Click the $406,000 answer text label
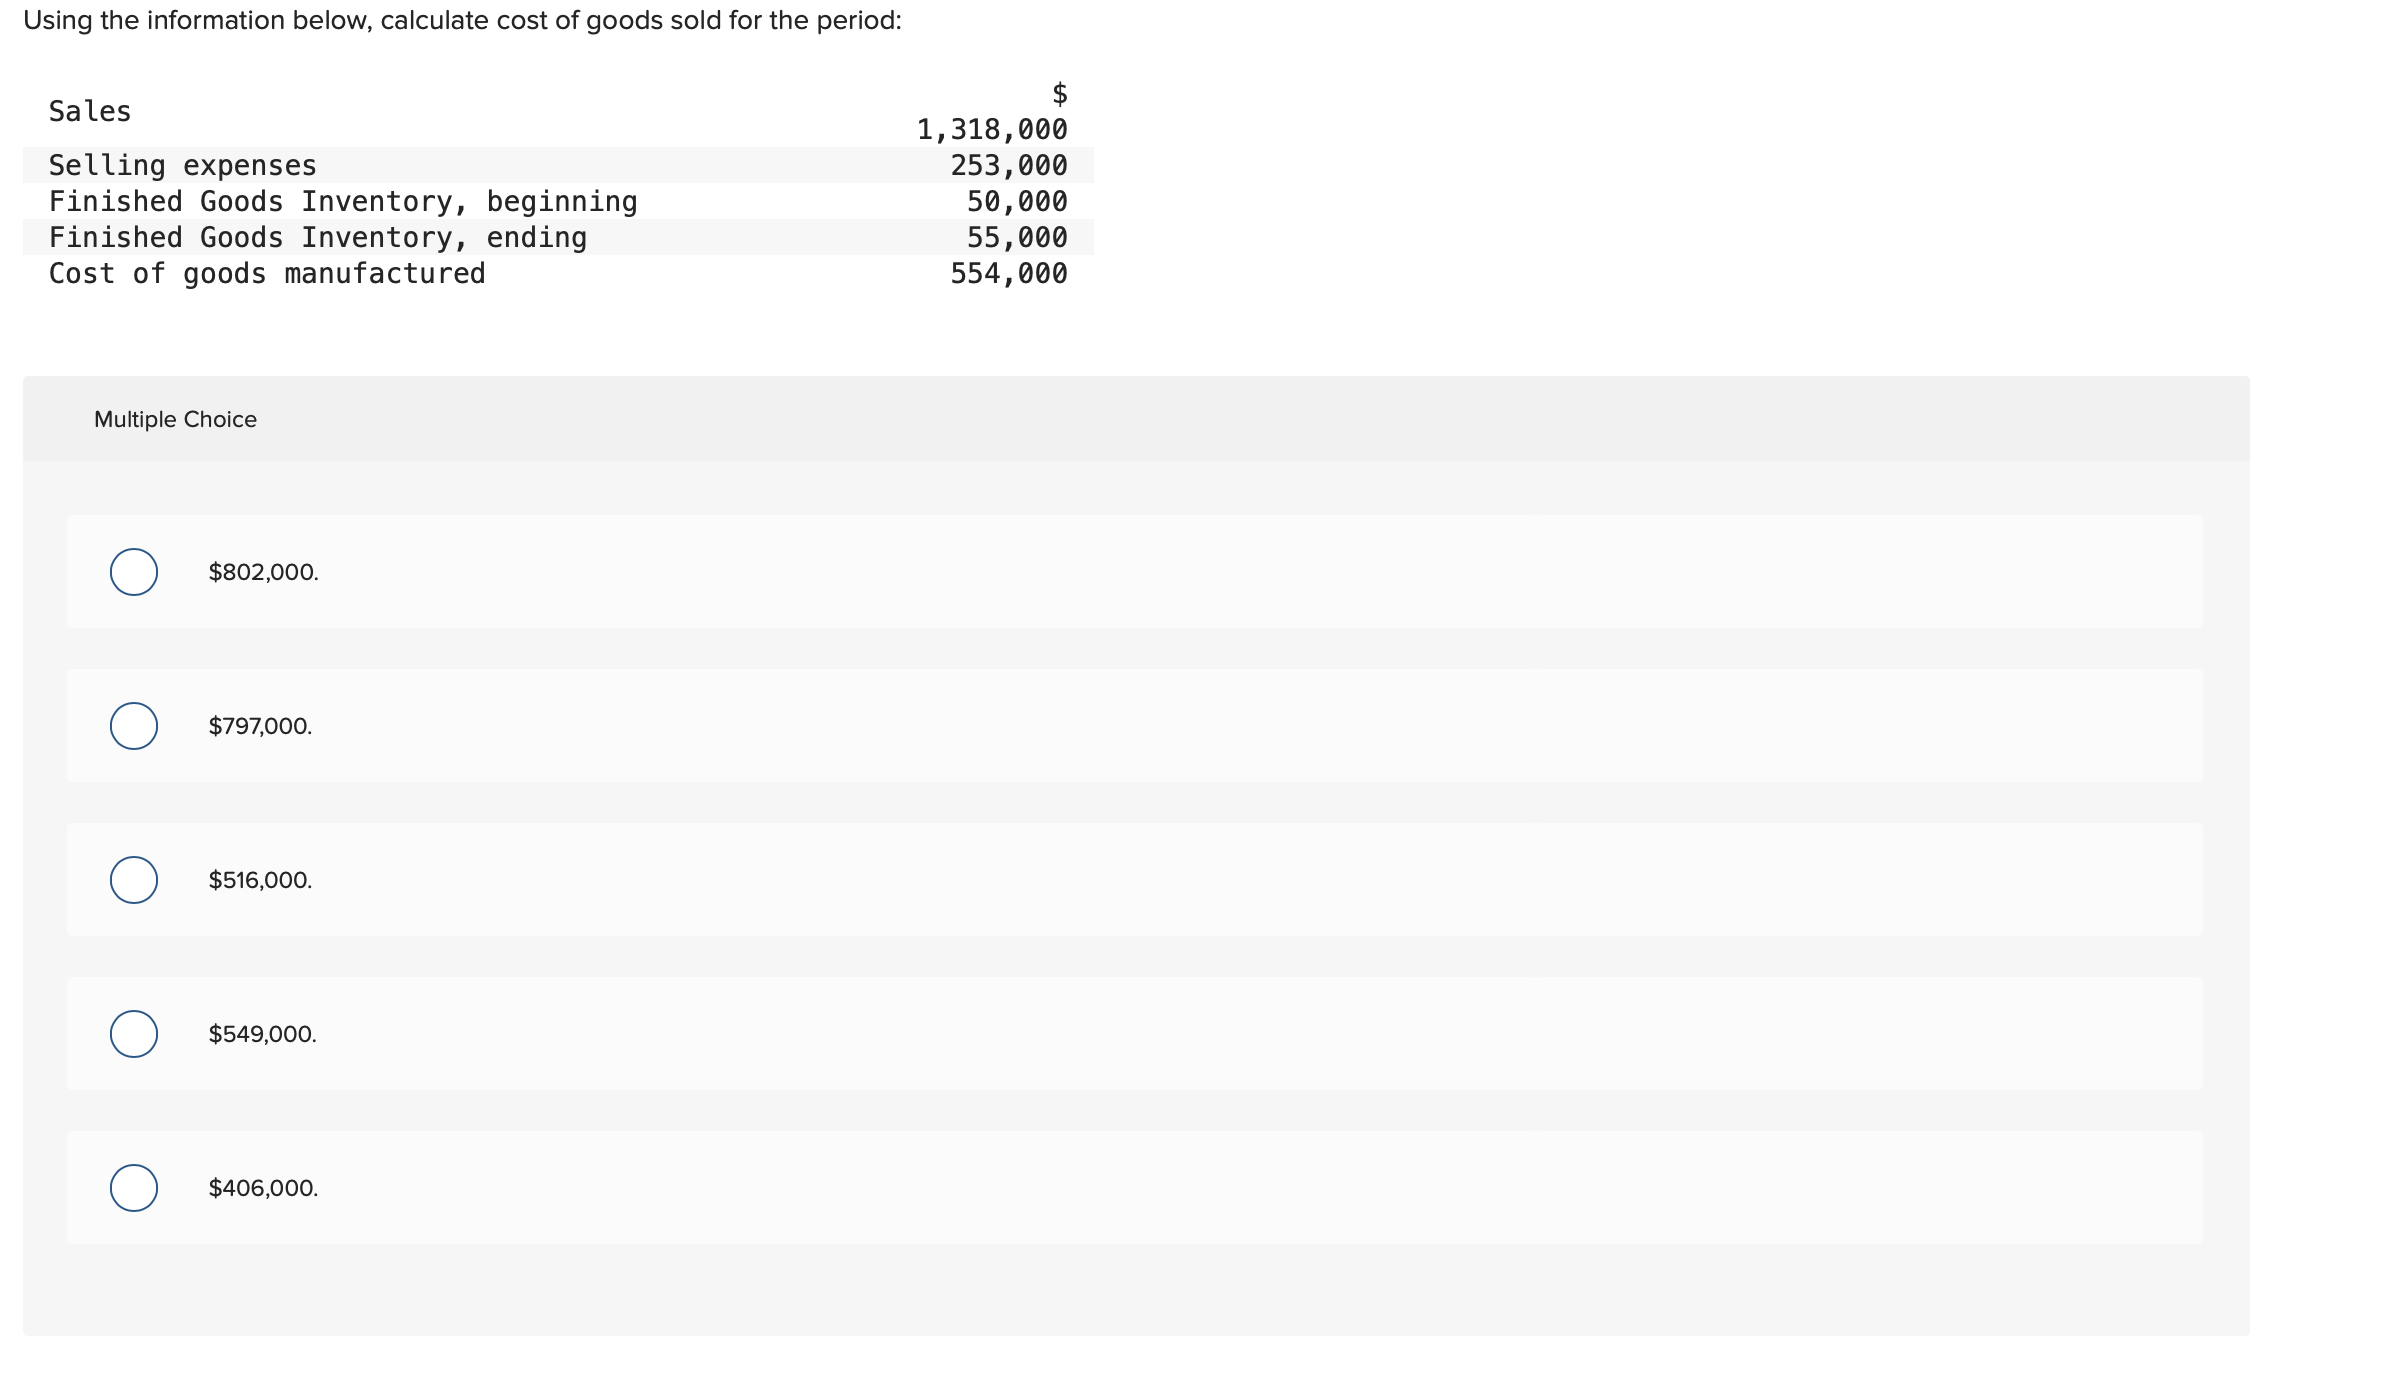The height and width of the screenshot is (1400, 2386). pos(262,1188)
